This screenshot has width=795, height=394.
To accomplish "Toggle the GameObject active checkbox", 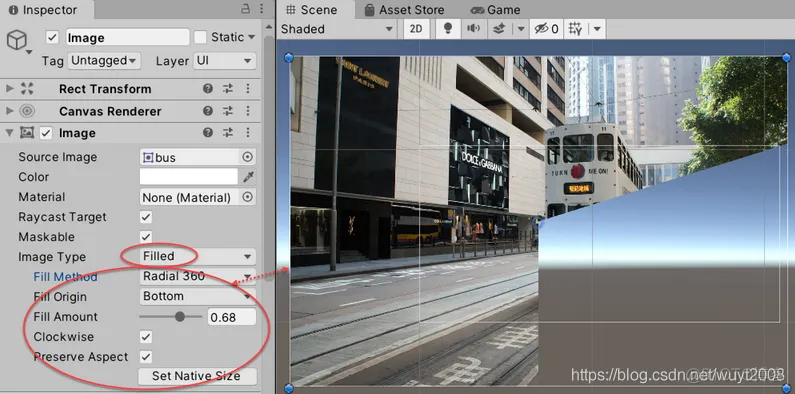I will tap(52, 38).
